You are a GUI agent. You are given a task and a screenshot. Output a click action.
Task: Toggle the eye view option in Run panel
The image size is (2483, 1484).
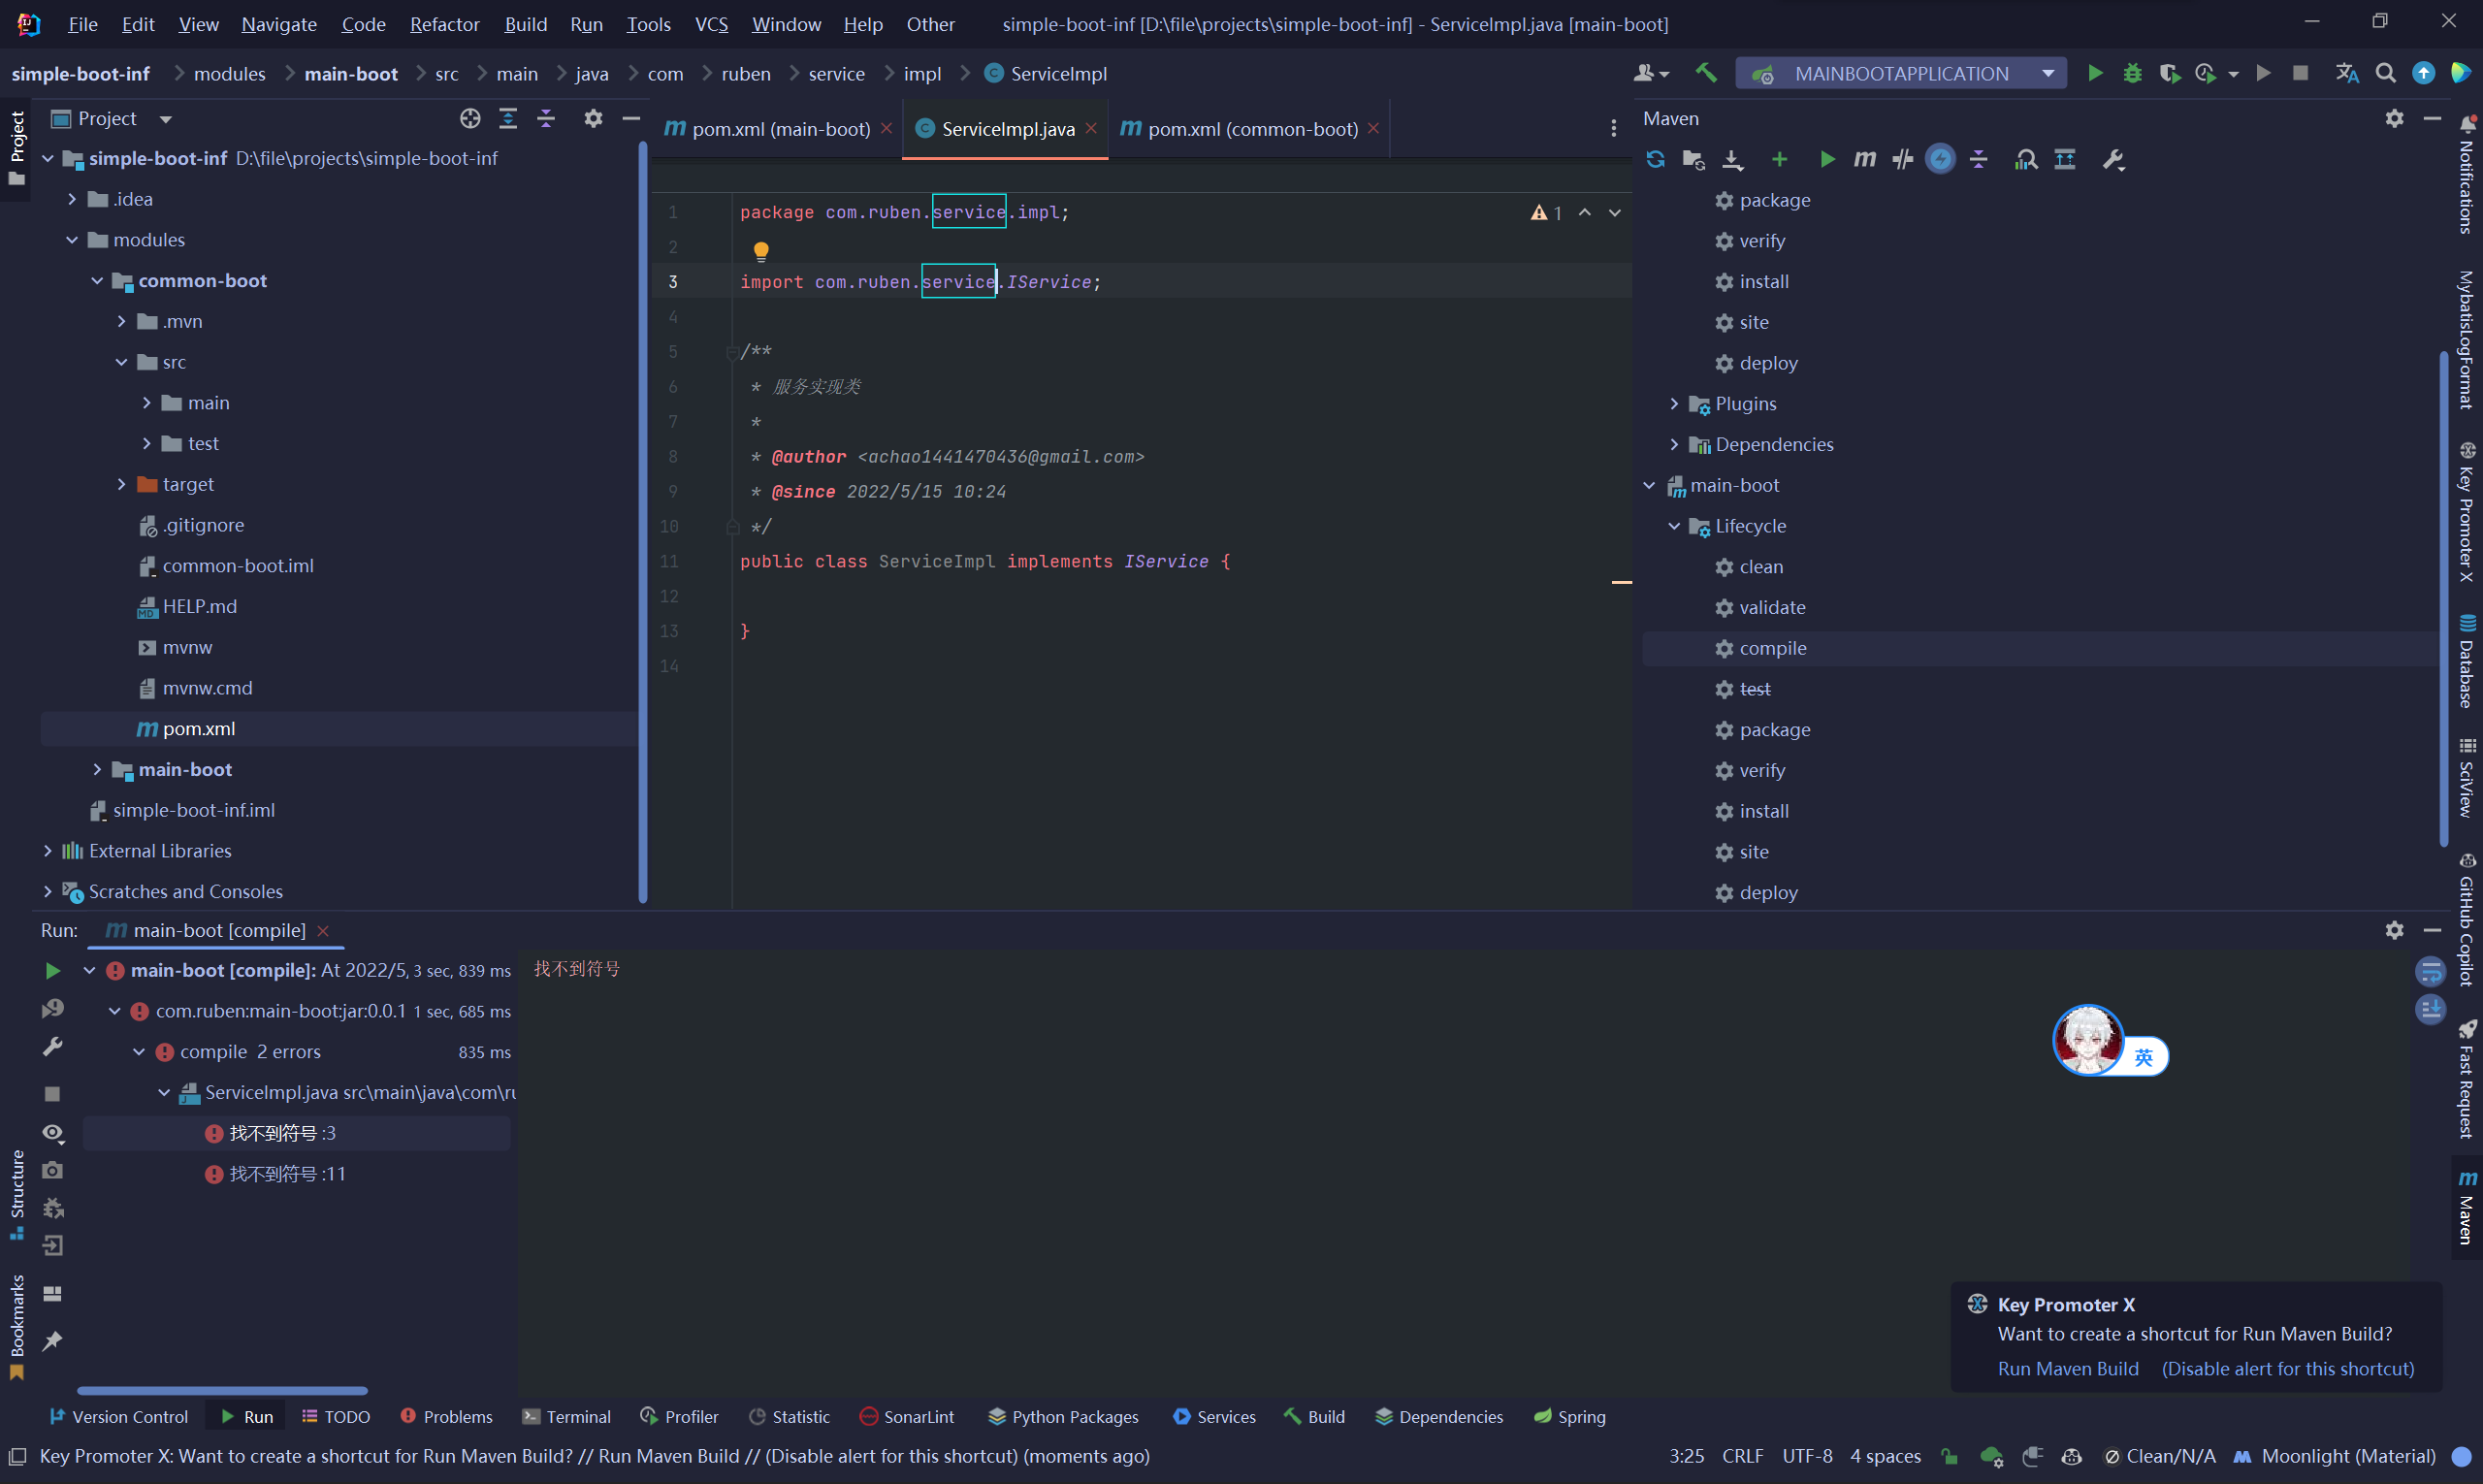tap(53, 1132)
